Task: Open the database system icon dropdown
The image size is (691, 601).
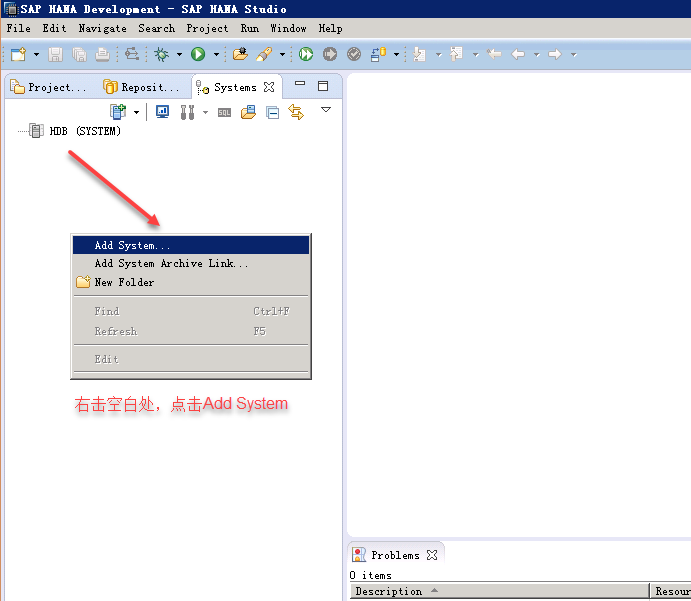Action: [396, 55]
